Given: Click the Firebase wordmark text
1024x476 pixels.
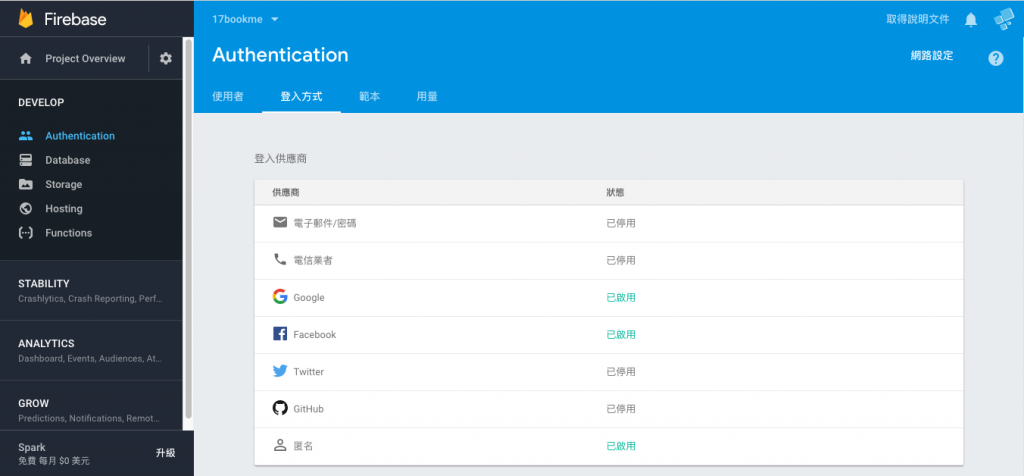Looking at the screenshot, I should pyautogui.click(x=75, y=19).
